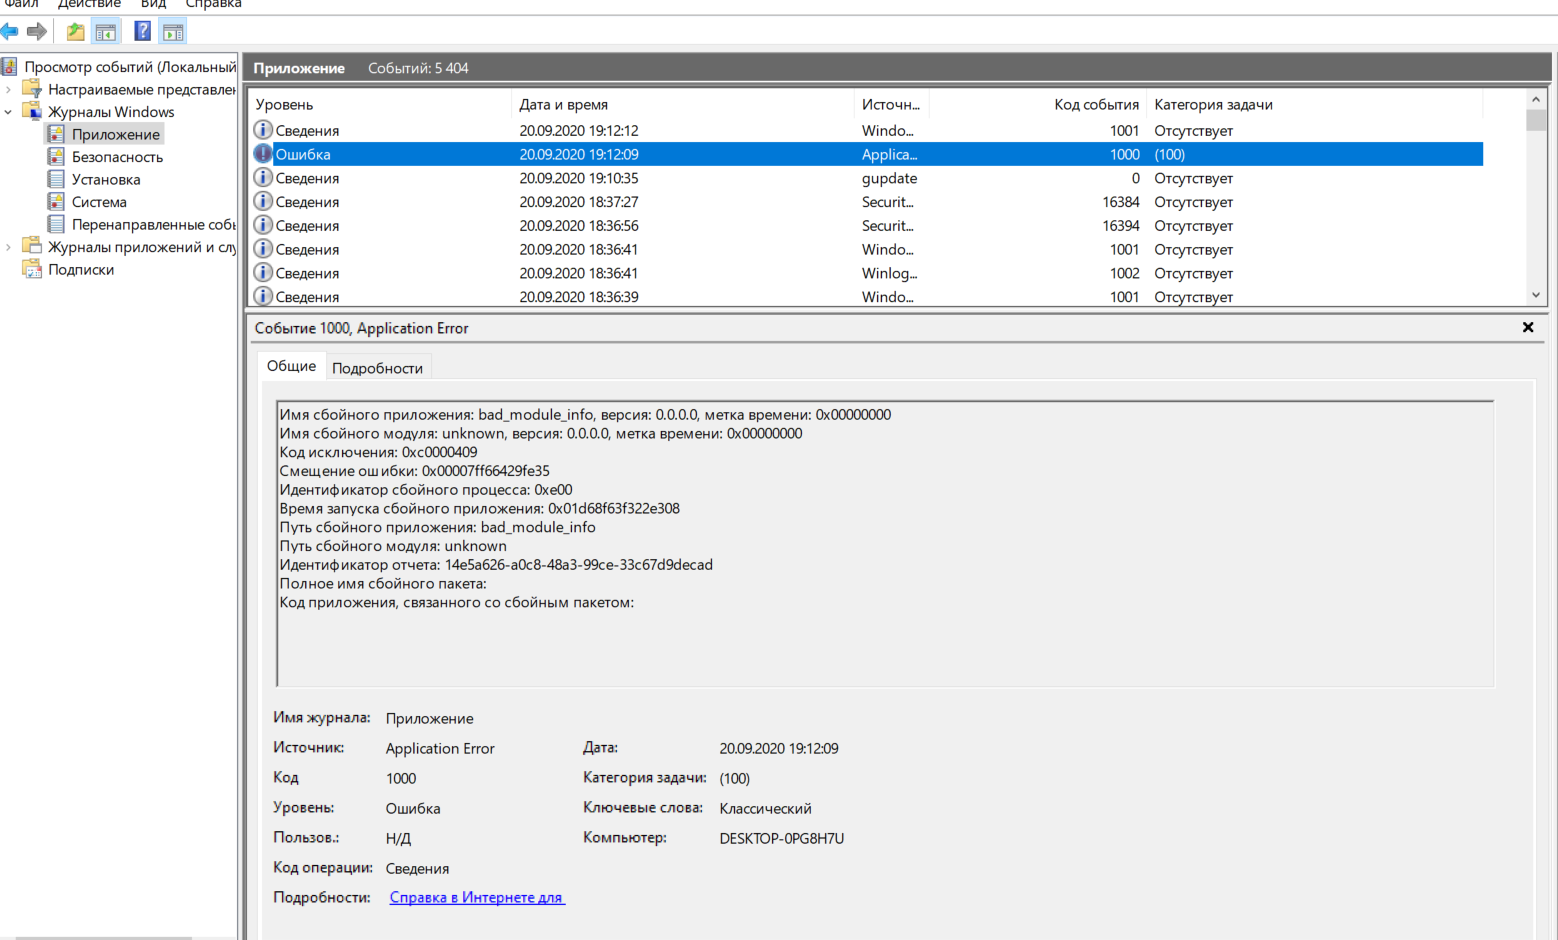
Task: Collapse the Журналы Windows node
Action: (x=9, y=112)
